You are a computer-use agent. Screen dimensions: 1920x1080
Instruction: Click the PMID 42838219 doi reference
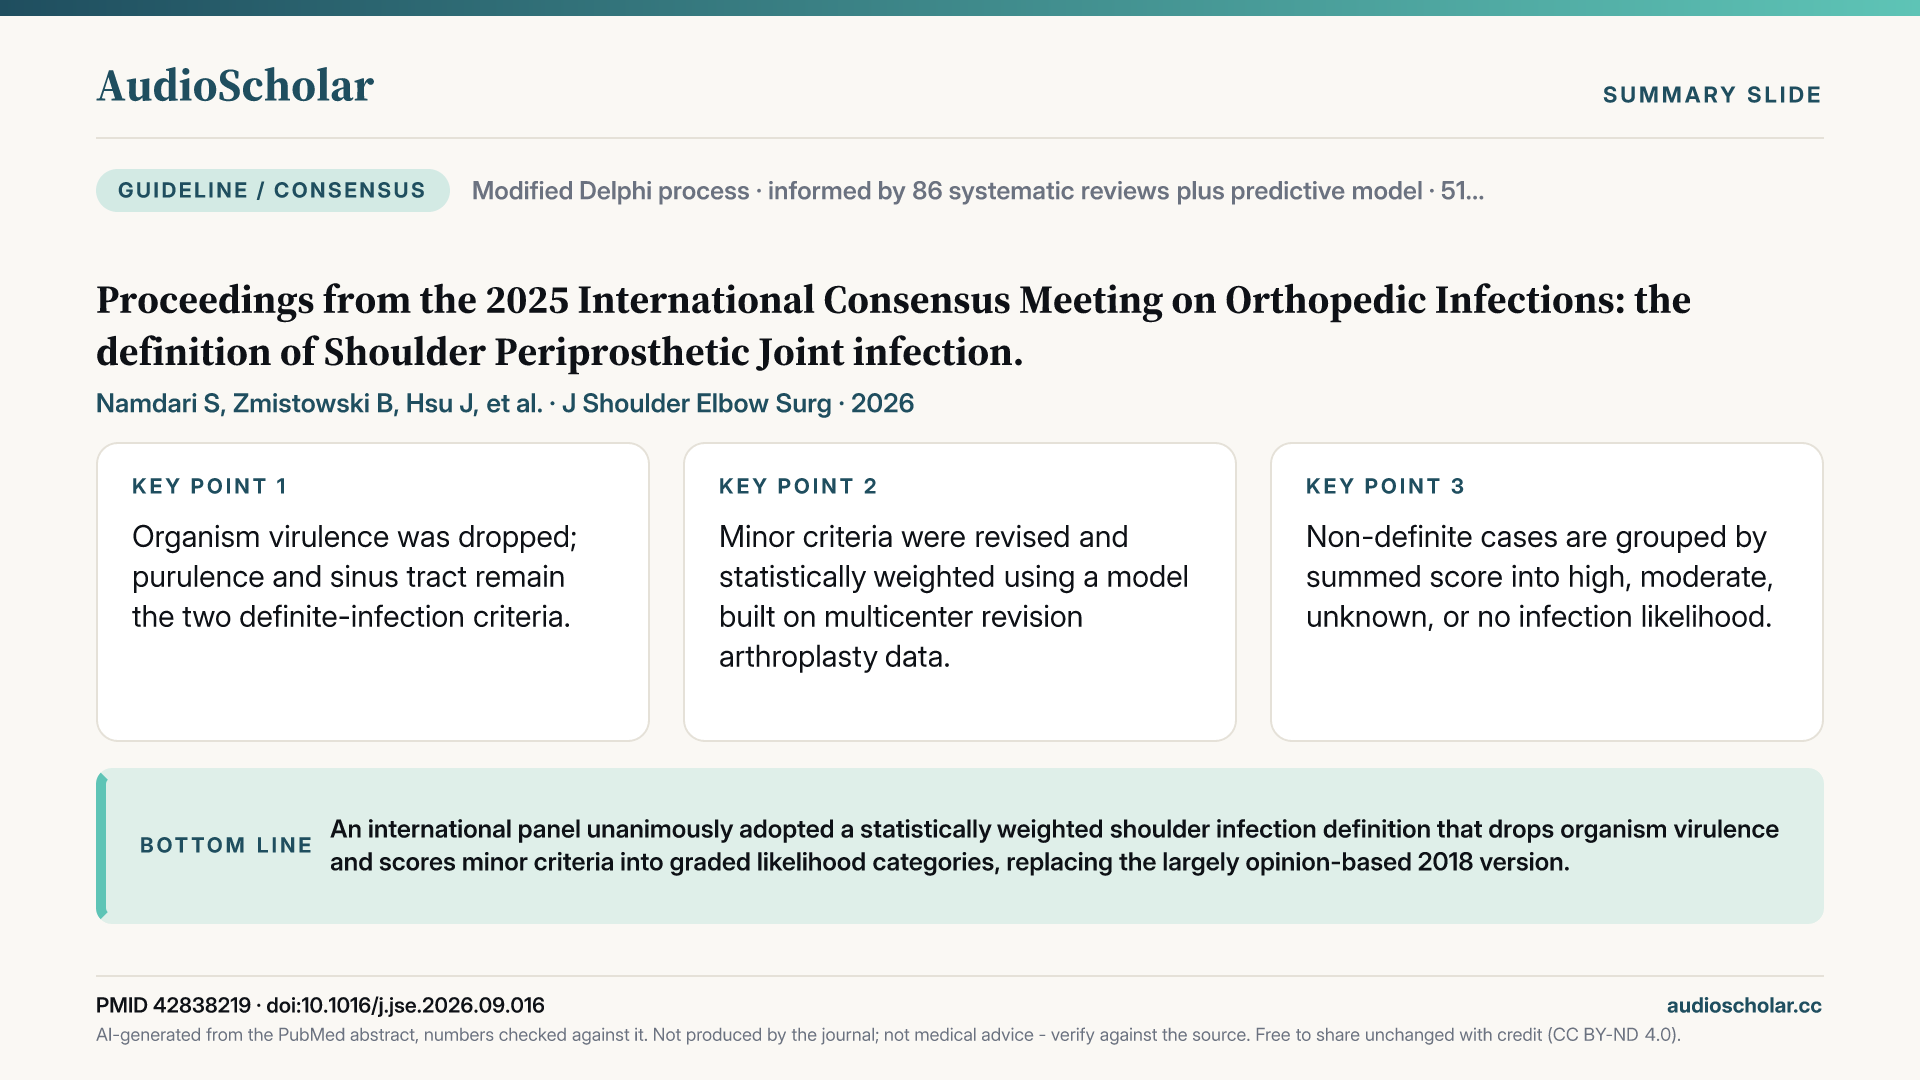(320, 1005)
